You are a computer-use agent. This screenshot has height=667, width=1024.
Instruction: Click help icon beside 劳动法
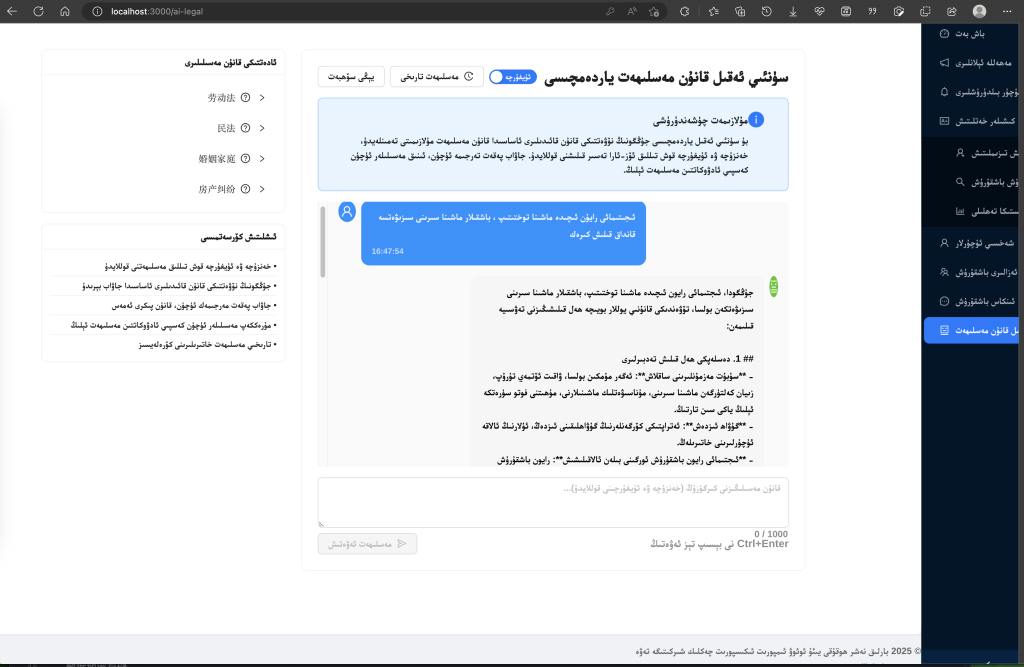coord(245,98)
